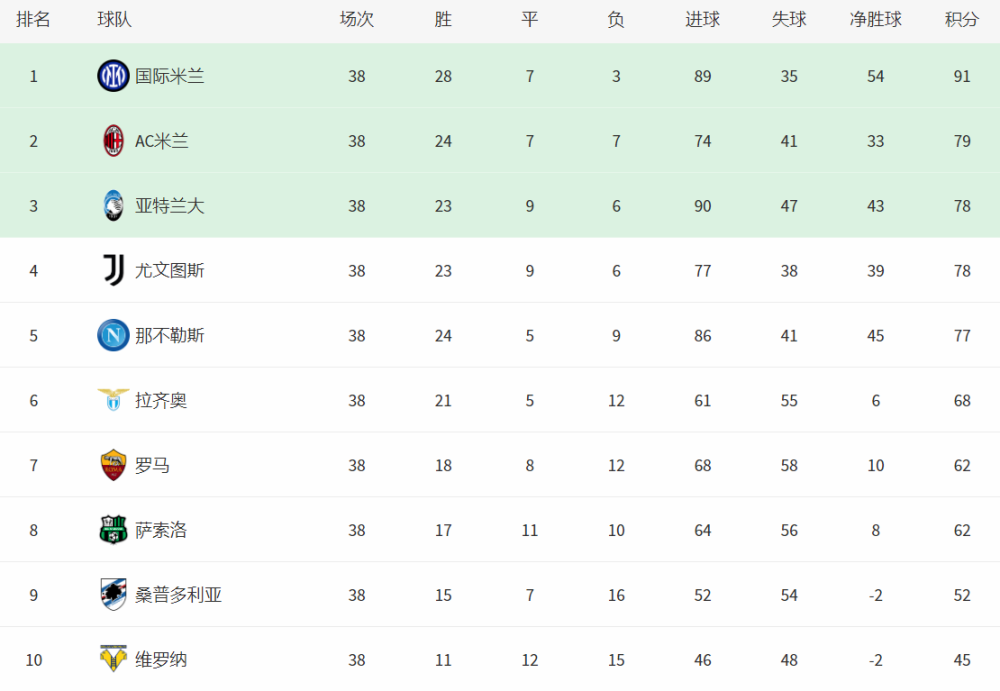Select the 那不勒斯 team name

(170, 336)
